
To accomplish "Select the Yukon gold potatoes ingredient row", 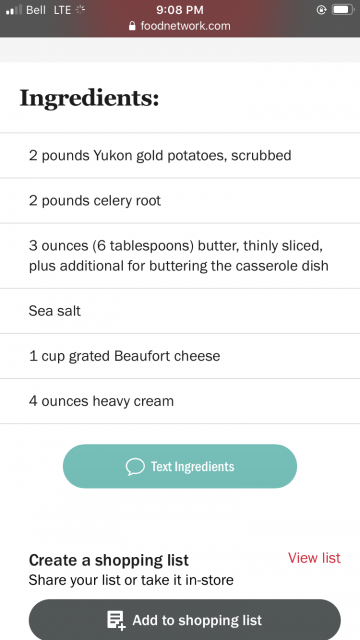I will (180, 156).
